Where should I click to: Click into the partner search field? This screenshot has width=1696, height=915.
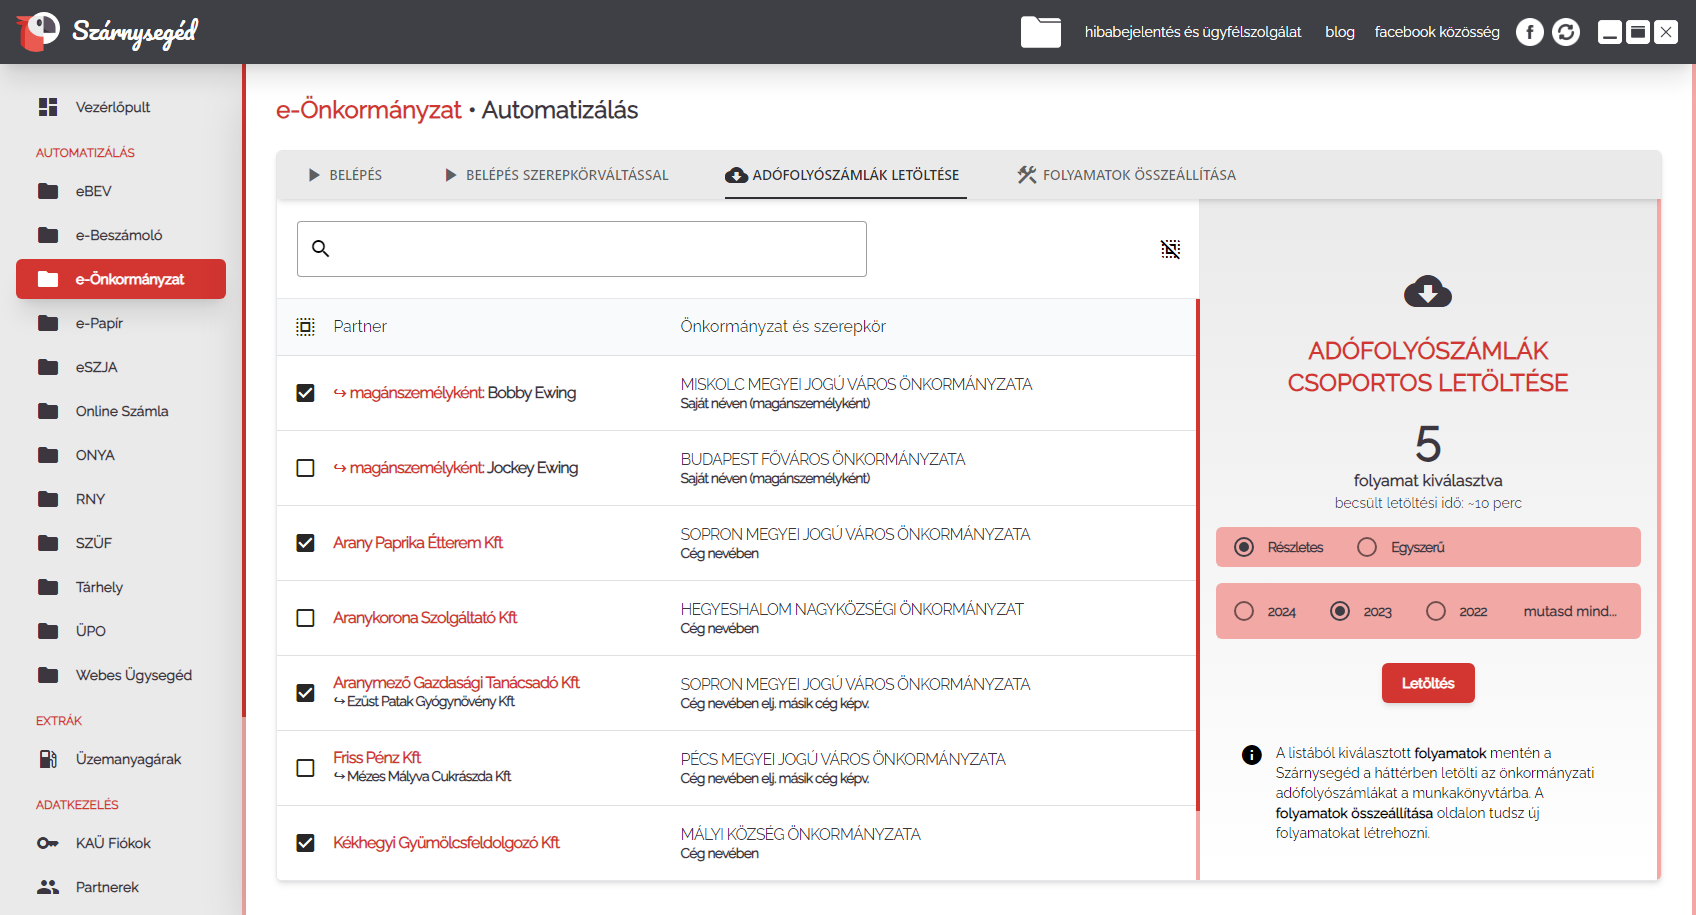point(595,249)
